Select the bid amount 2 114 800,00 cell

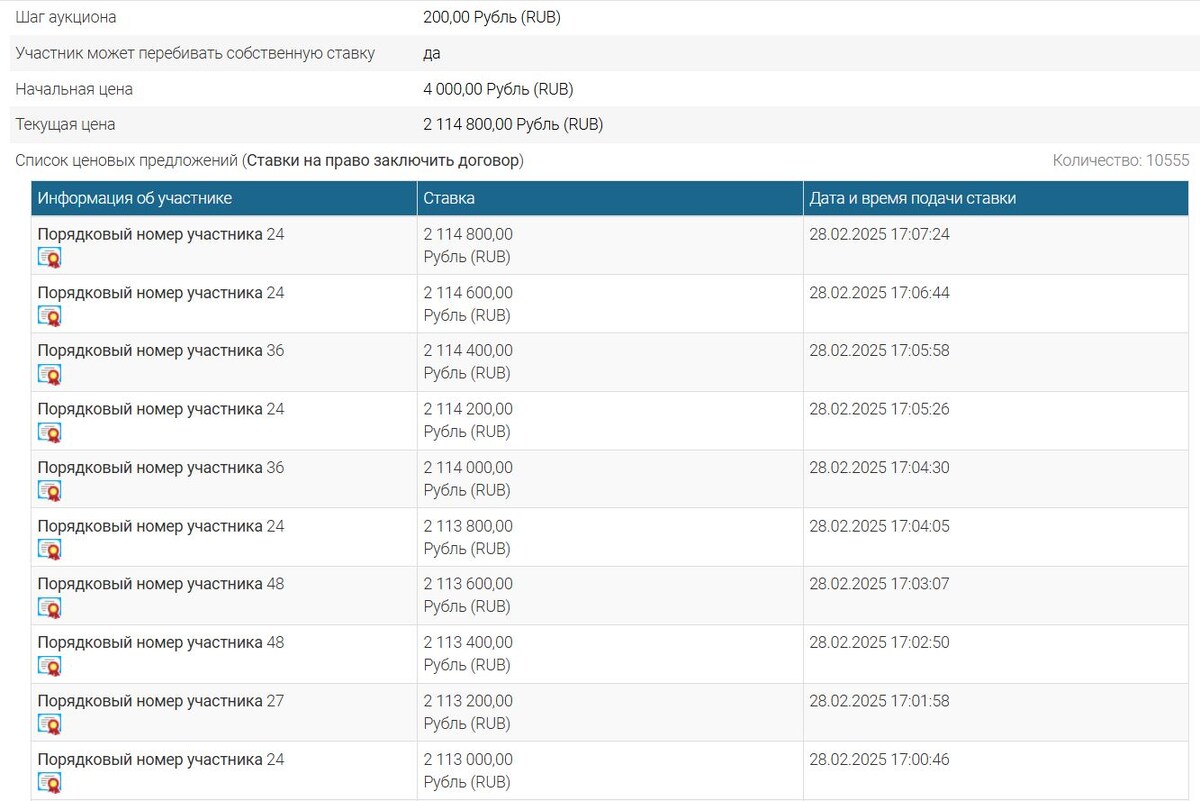pos(610,245)
